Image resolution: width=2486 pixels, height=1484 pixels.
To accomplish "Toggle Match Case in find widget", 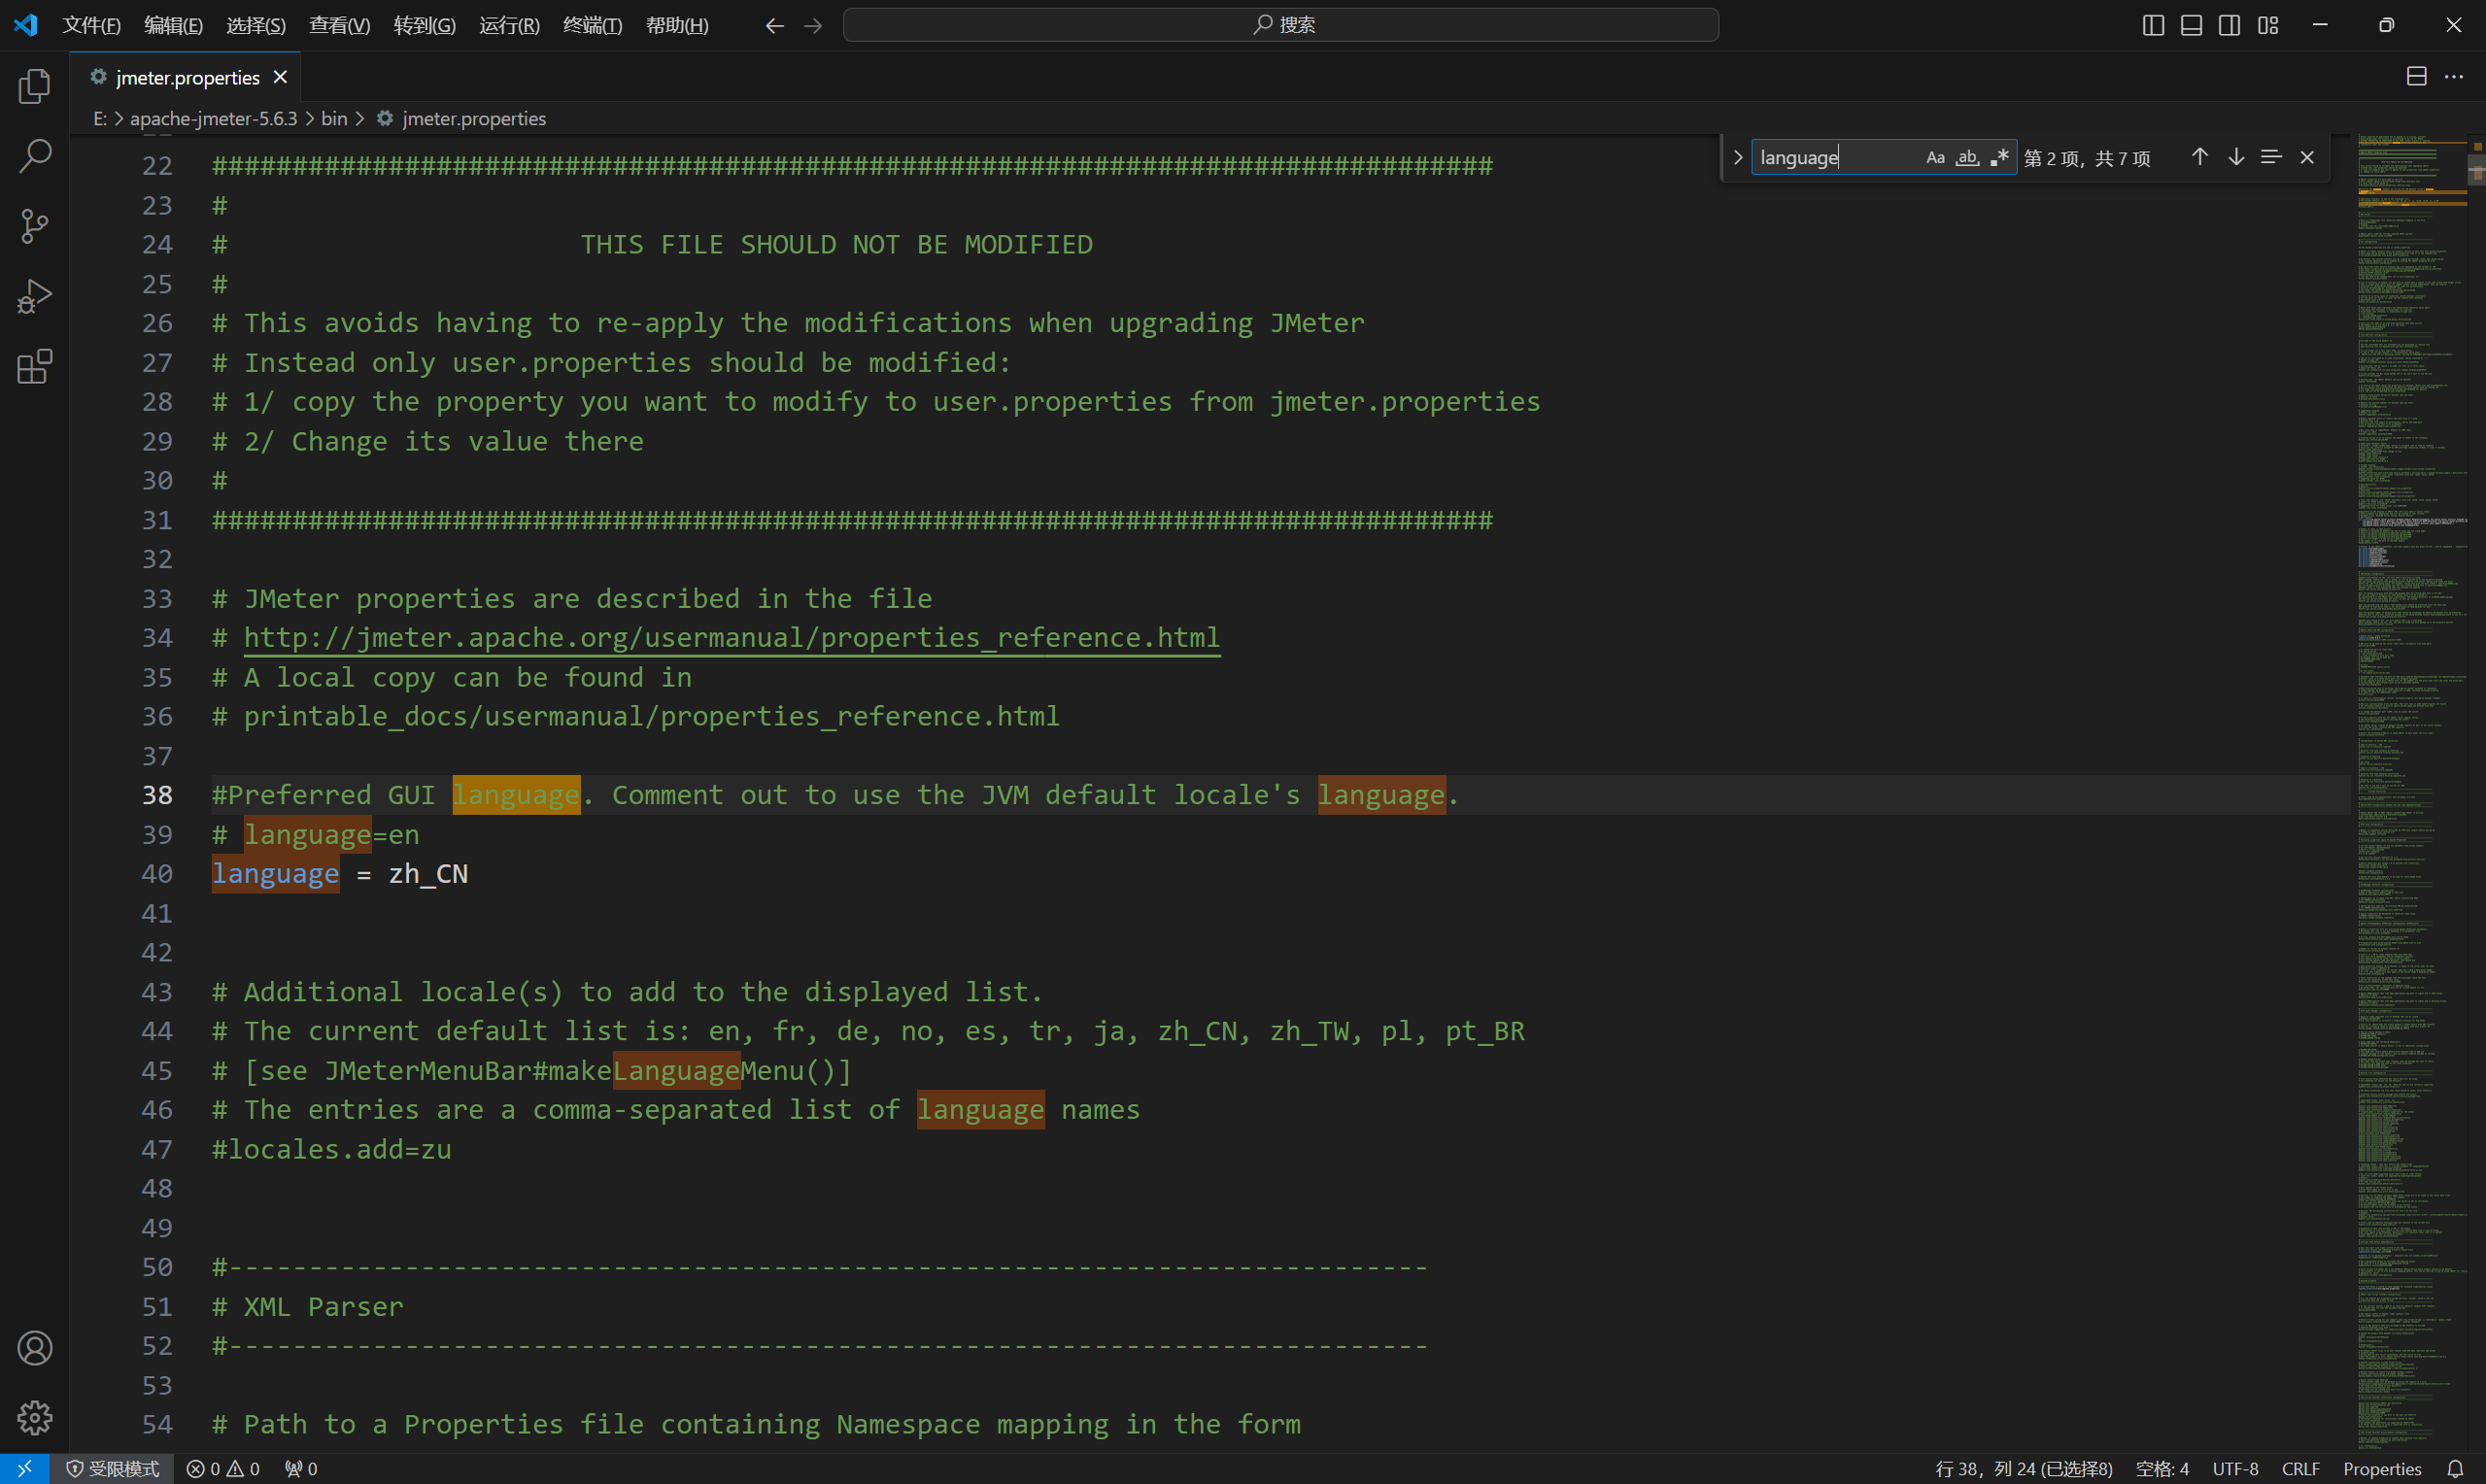I will 1935,157.
